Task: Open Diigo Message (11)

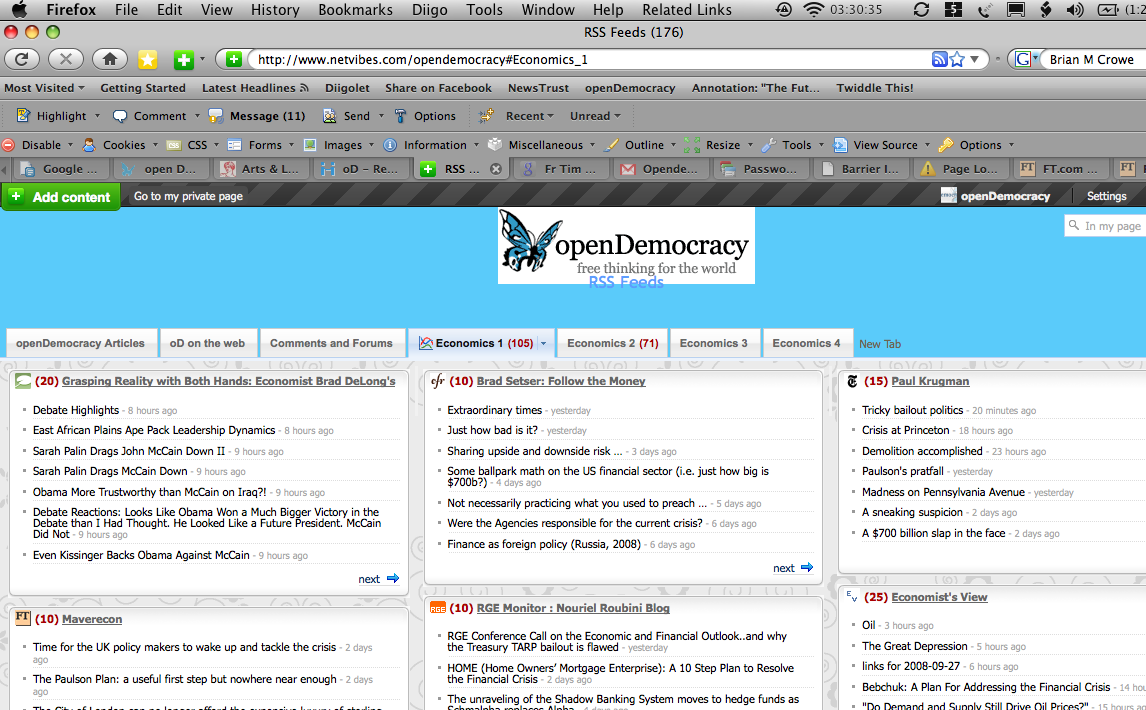Action: (x=257, y=116)
